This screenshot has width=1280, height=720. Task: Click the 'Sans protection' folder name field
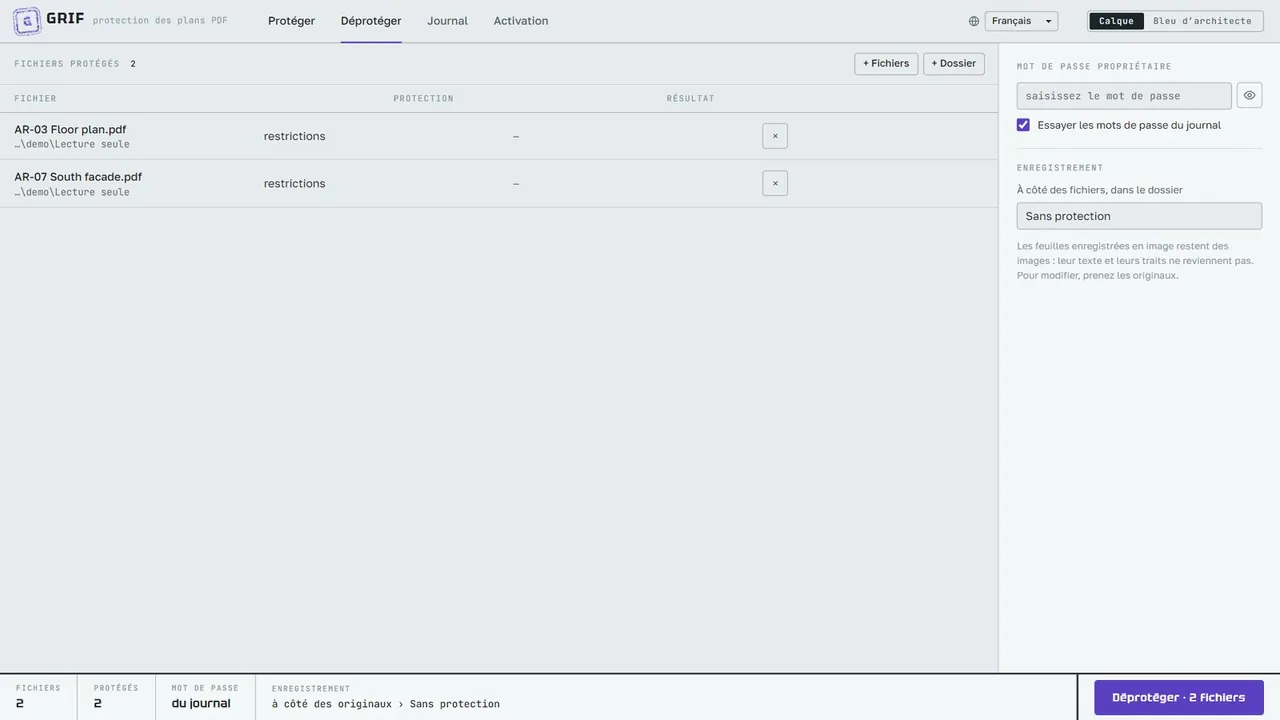tap(1139, 216)
